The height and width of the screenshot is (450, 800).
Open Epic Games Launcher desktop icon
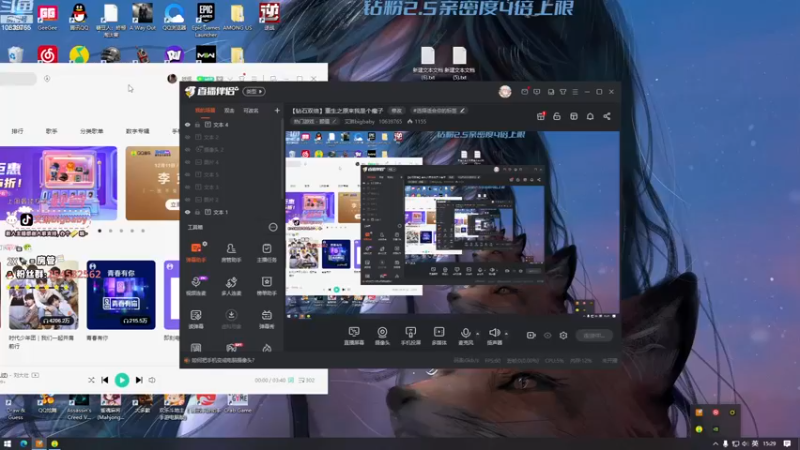coord(206,19)
